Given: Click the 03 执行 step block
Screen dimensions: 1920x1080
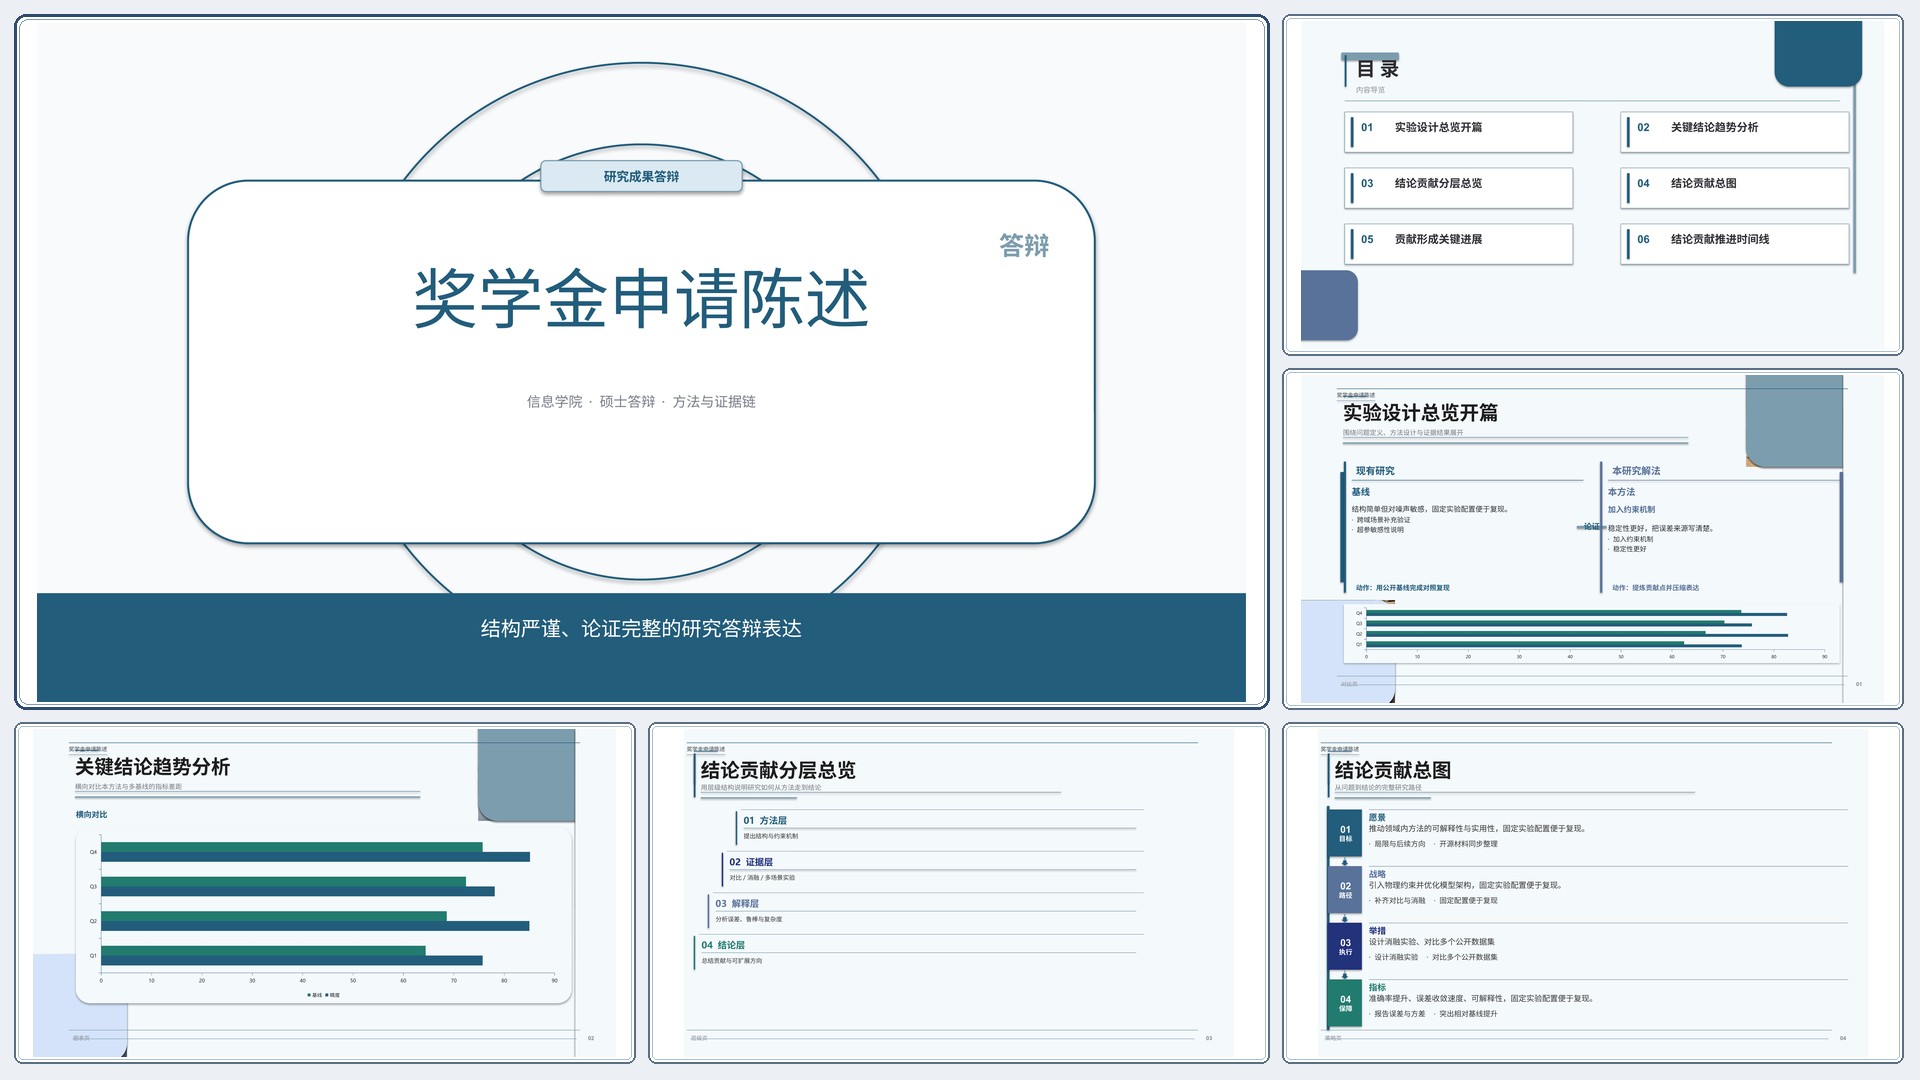Looking at the screenshot, I should click(1345, 947).
